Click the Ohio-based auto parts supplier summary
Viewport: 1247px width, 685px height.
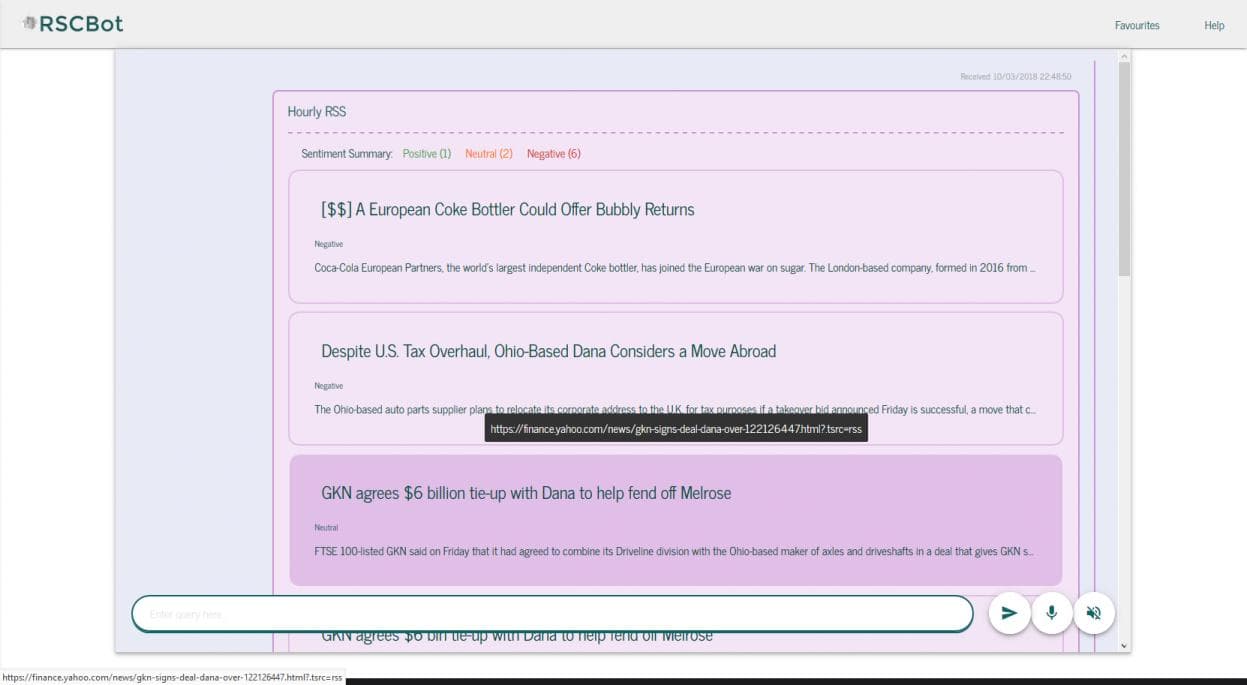(675, 410)
